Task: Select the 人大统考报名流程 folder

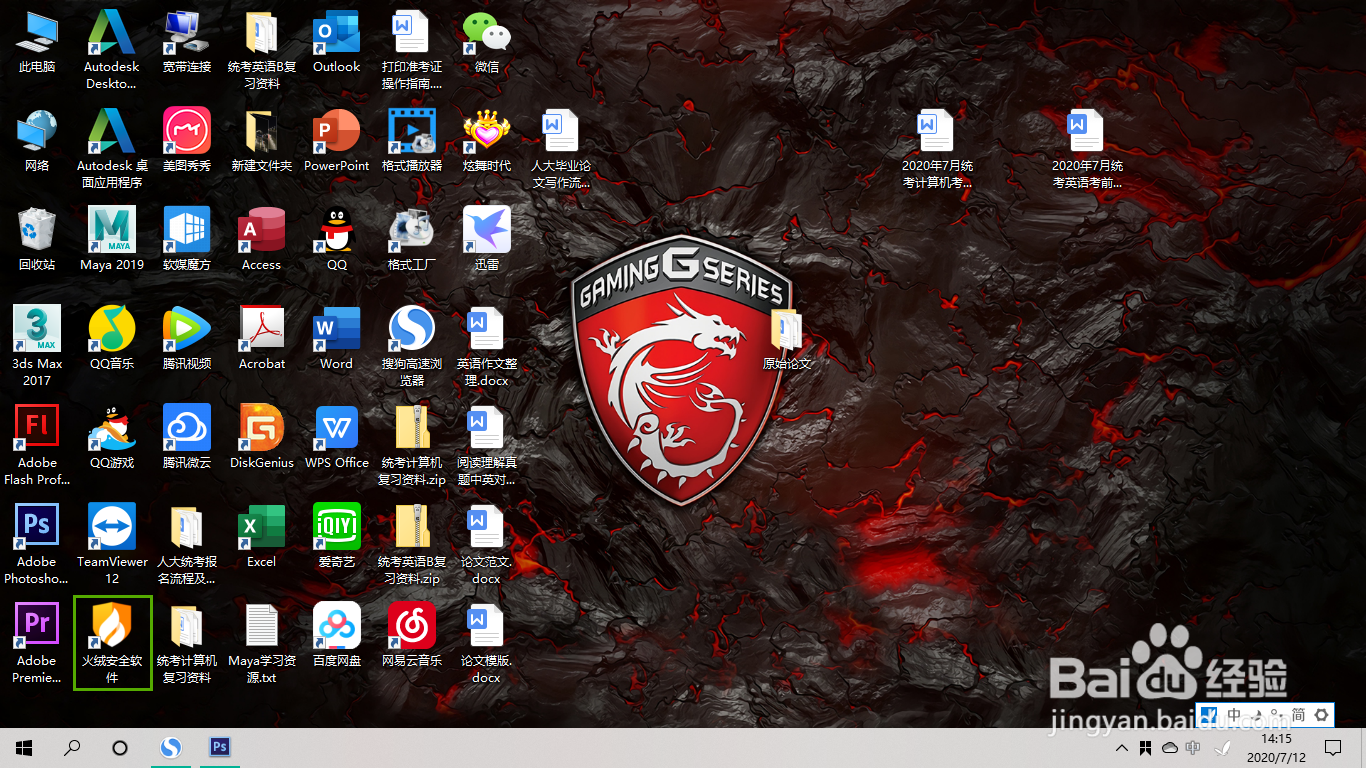Action: click(x=187, y=544)
